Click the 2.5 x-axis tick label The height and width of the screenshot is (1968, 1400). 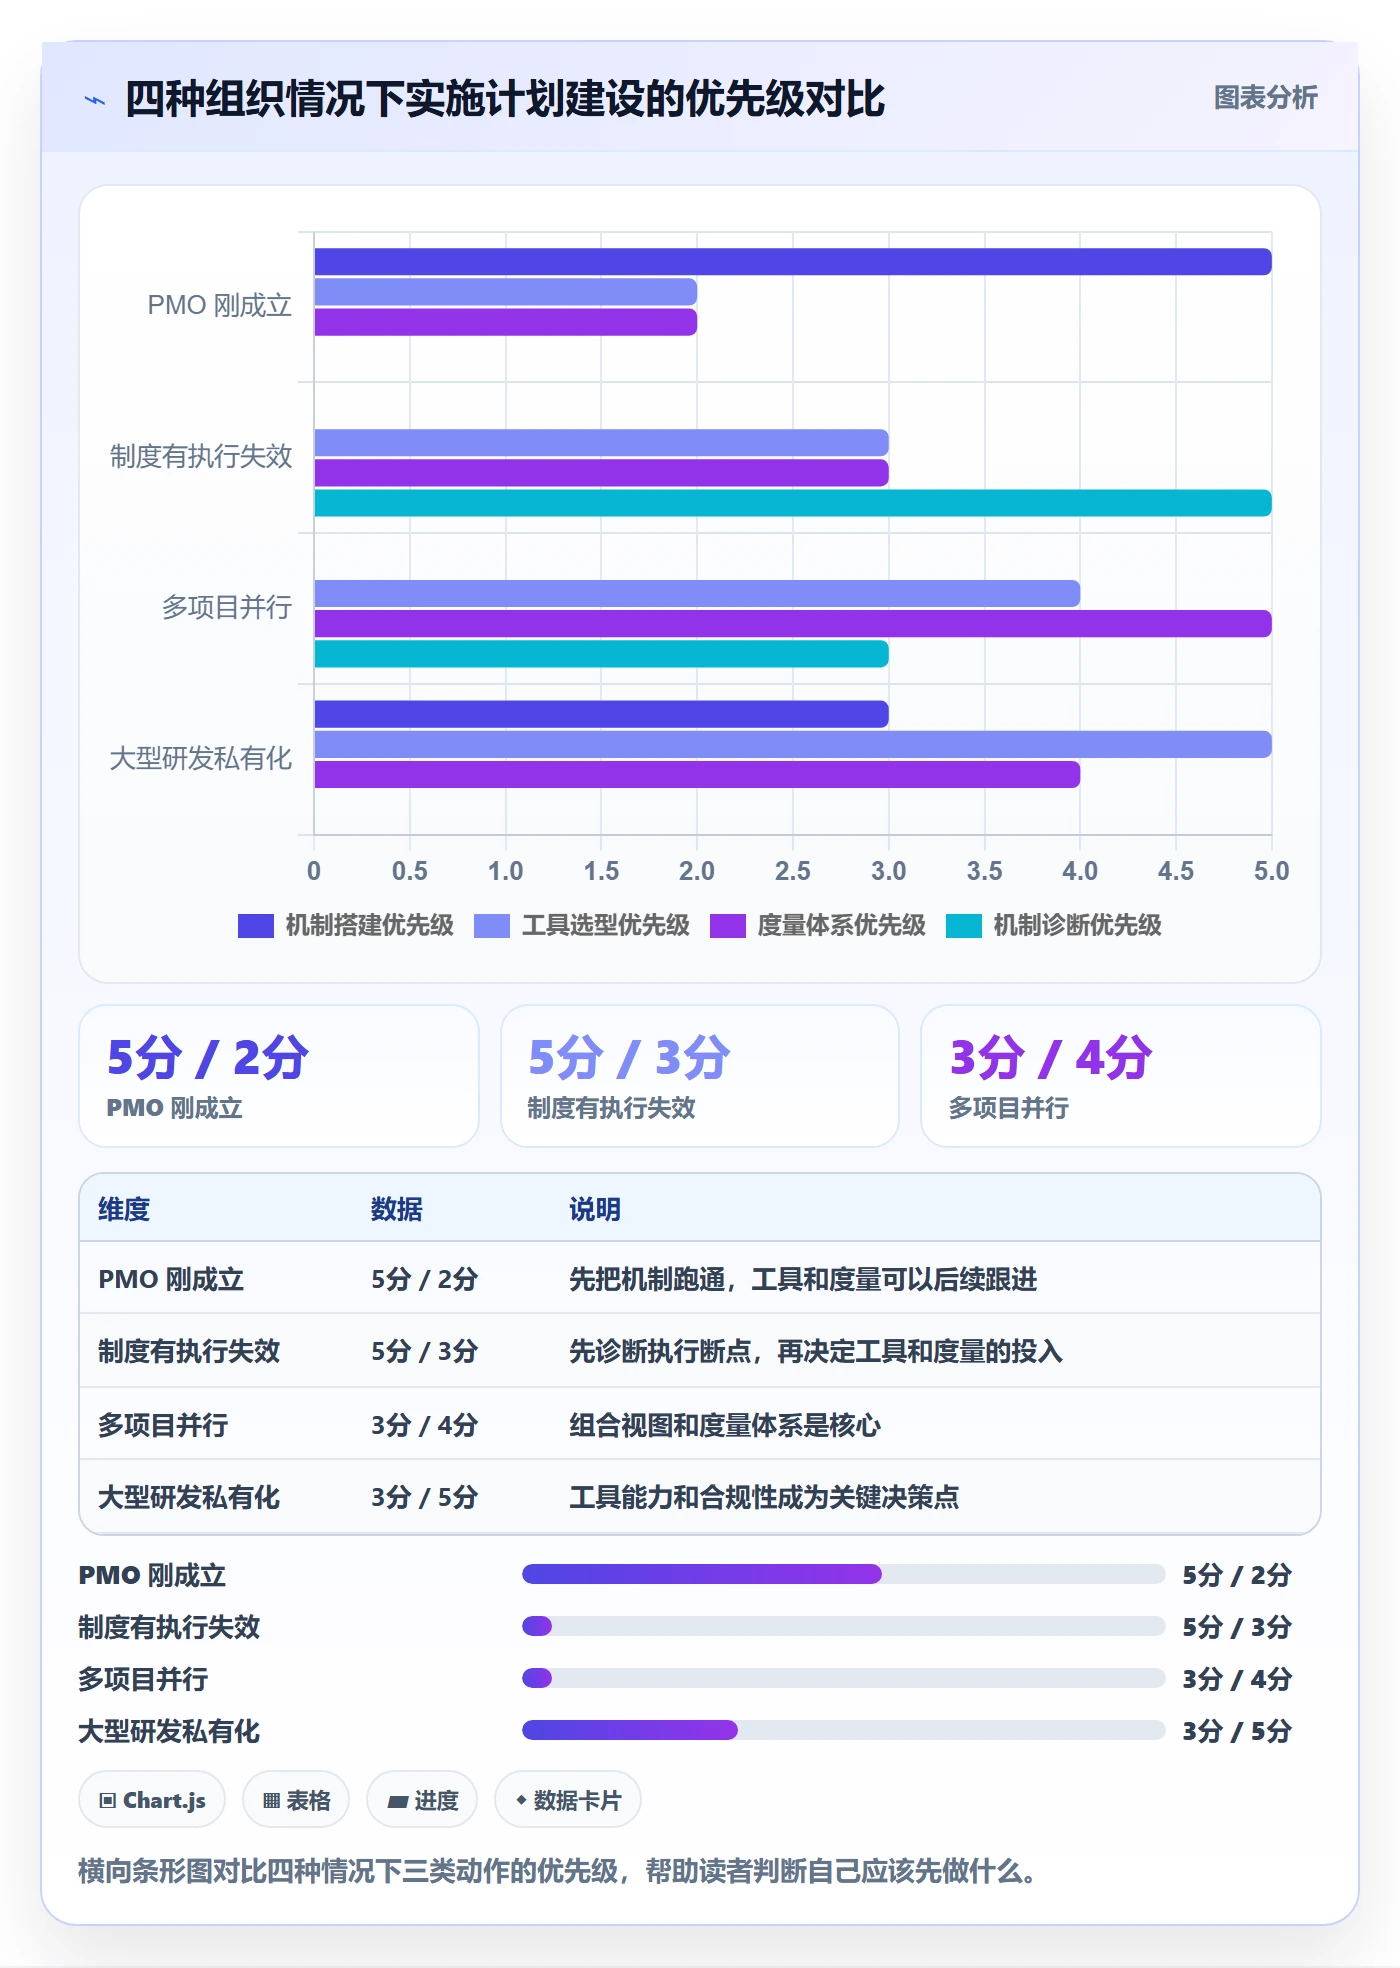(793, 871)
